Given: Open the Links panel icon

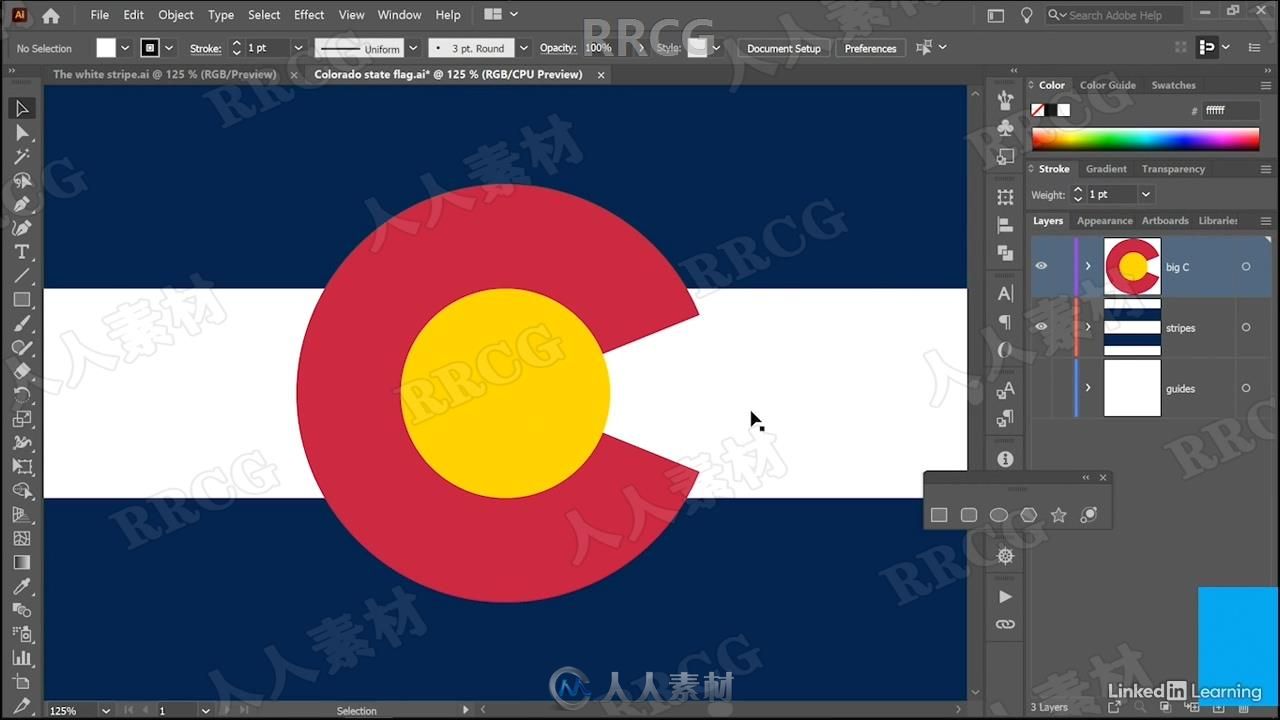Looking at the screenshot, I should point(1006,624).
